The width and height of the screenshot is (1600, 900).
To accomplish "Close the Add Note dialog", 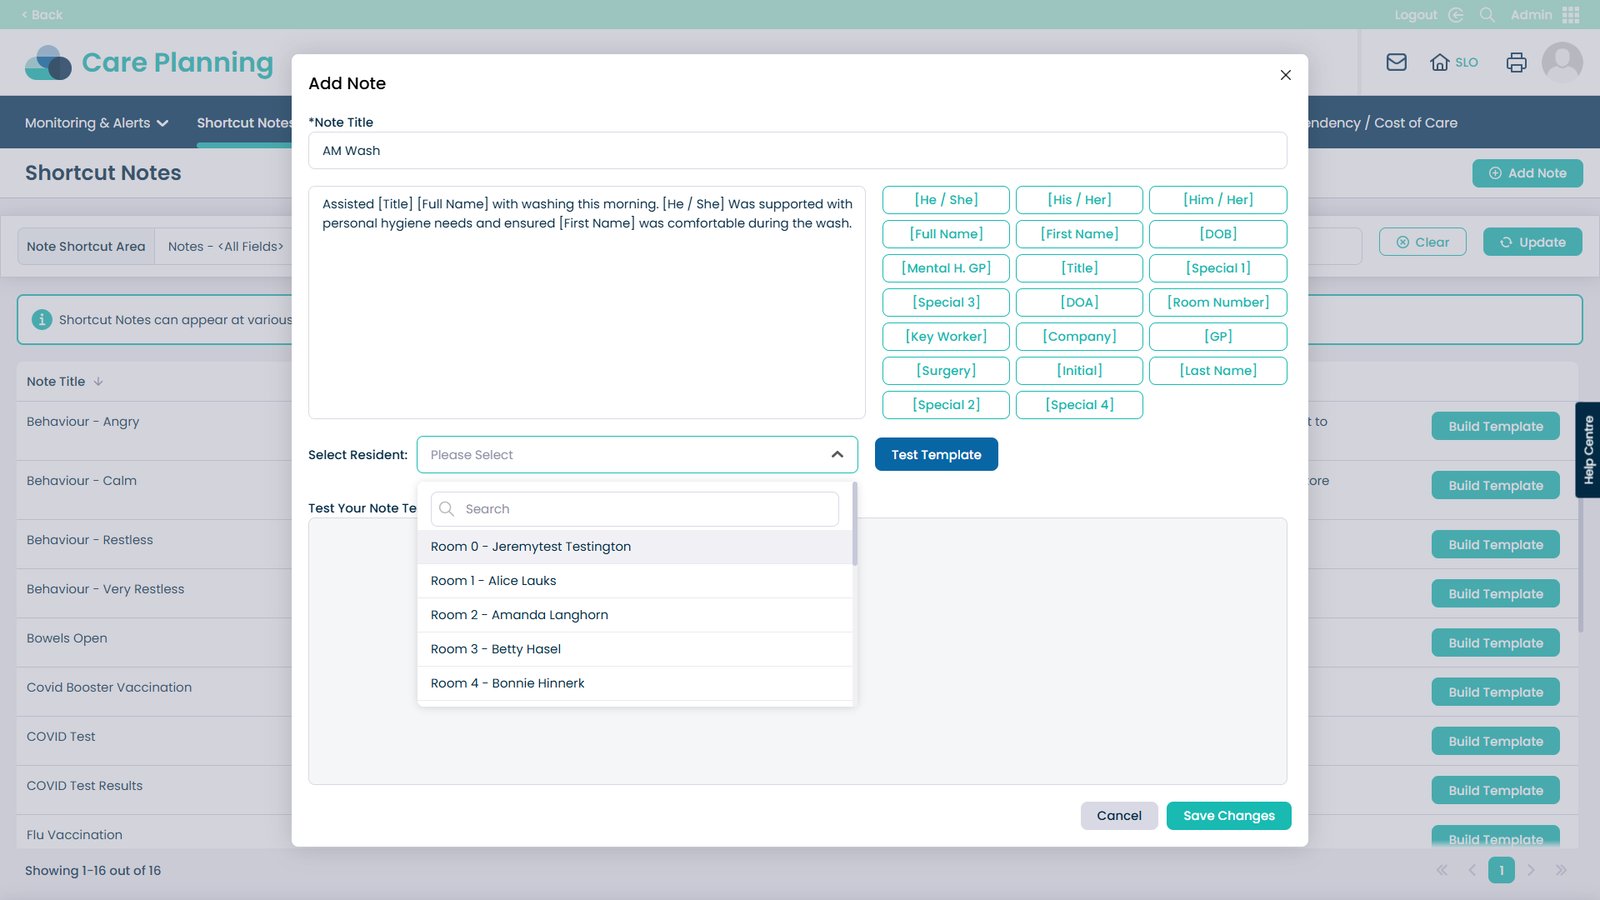I will click(1285, 75).
